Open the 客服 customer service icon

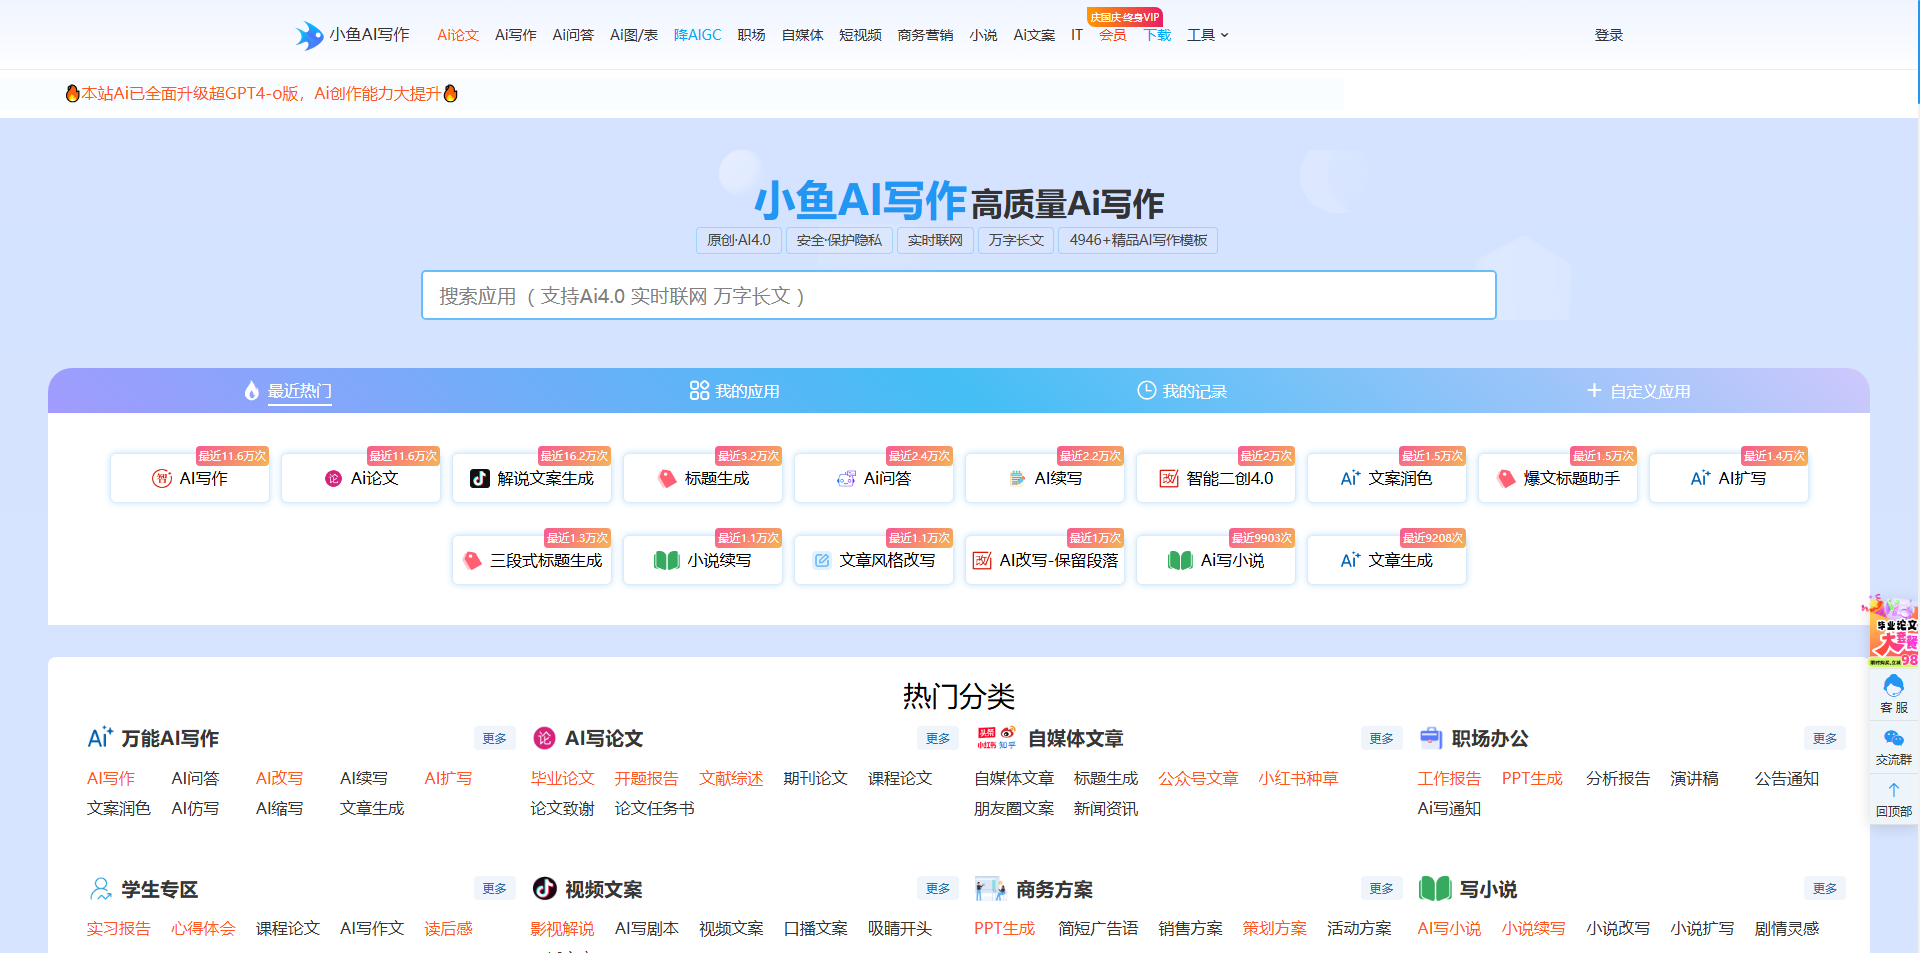pyautogui.click(x=1893, y=686)
